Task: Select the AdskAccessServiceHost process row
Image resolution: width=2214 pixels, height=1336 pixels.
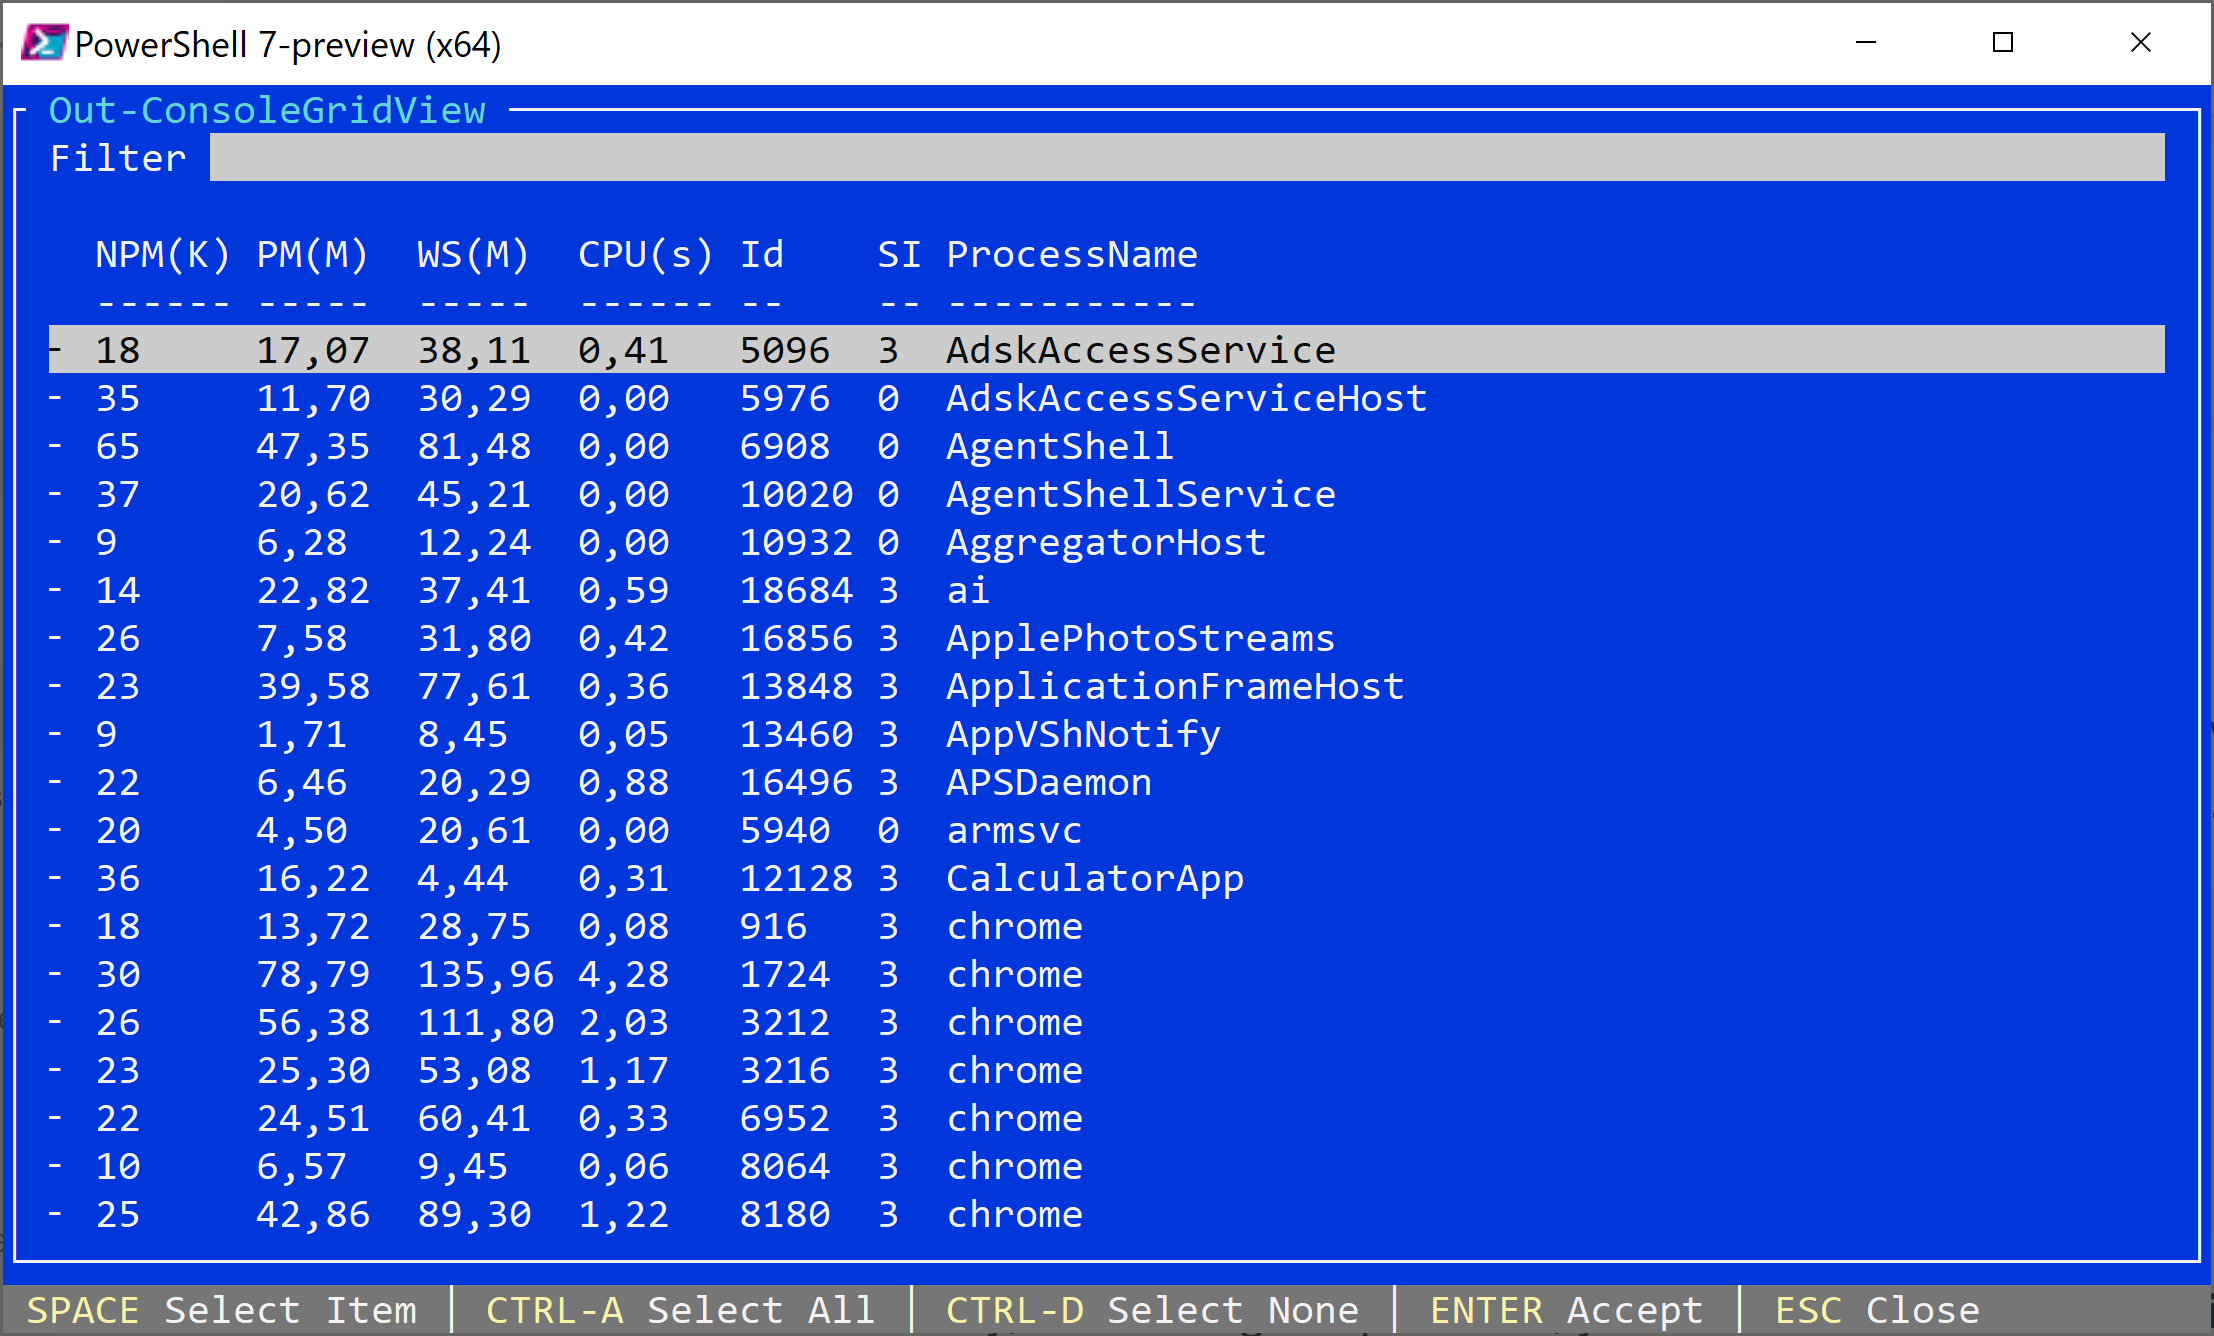Action: coord(1186,399)
